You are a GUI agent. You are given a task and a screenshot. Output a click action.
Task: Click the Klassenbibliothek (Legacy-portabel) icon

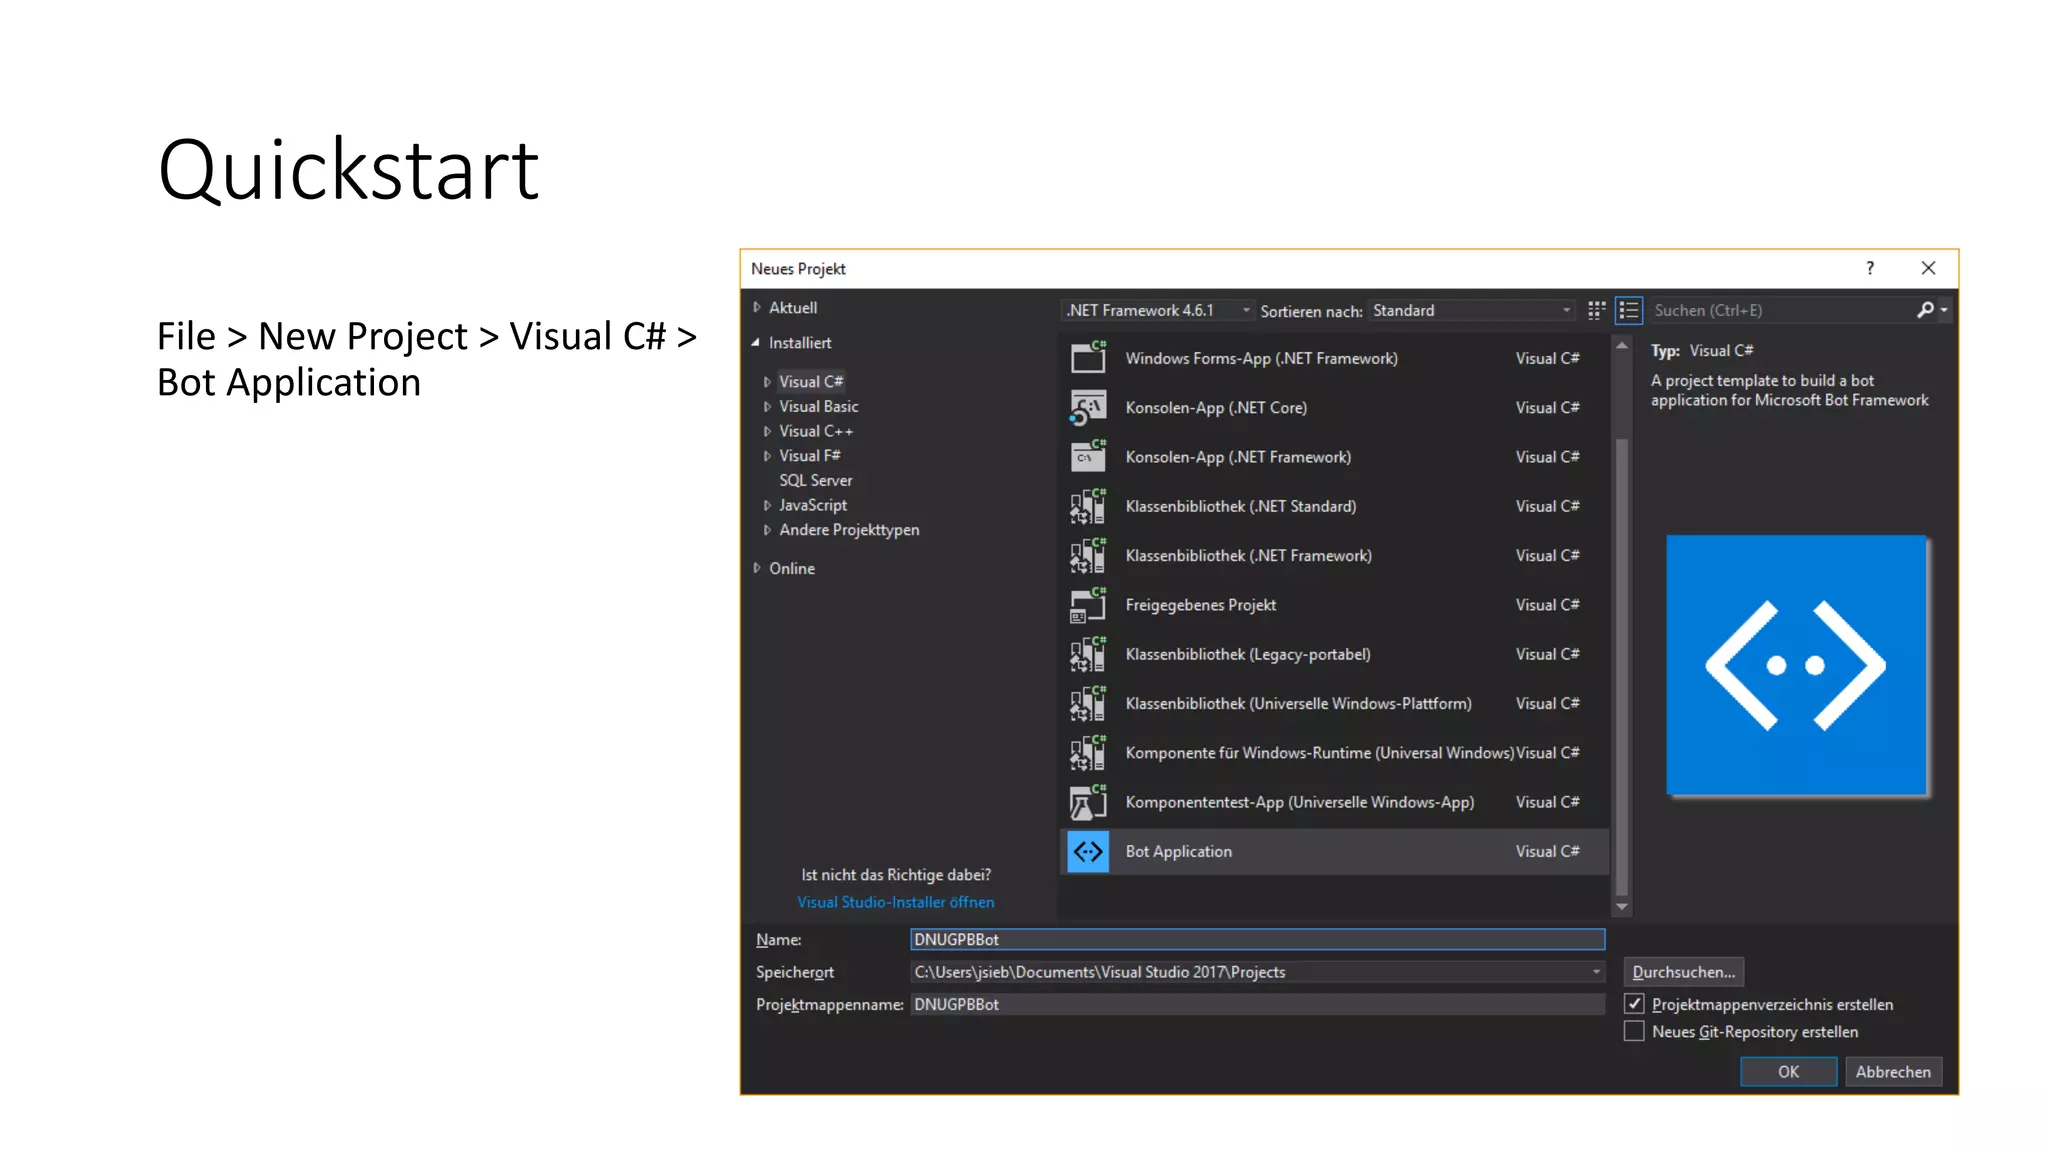coord(1088,654)
